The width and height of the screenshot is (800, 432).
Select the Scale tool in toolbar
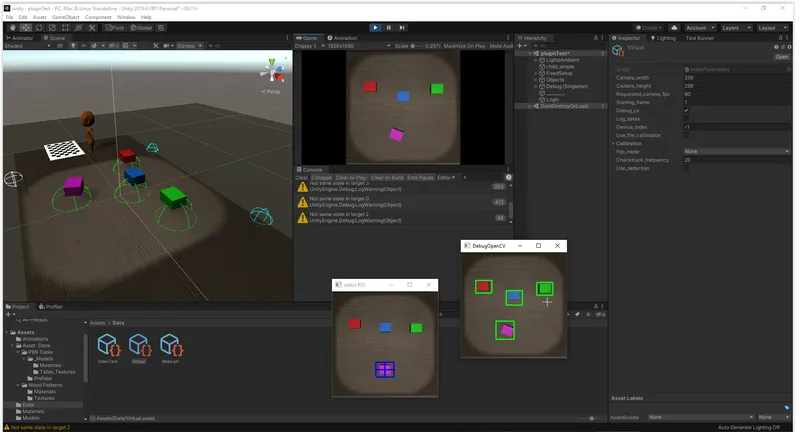[52, 28]
